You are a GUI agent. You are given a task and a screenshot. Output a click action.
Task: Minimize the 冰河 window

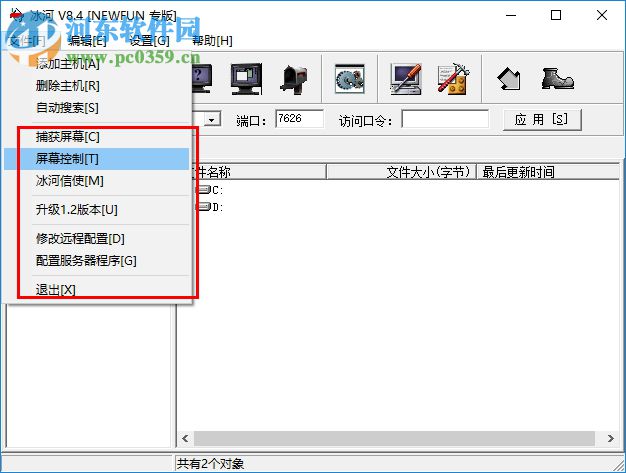pos(511,16)
